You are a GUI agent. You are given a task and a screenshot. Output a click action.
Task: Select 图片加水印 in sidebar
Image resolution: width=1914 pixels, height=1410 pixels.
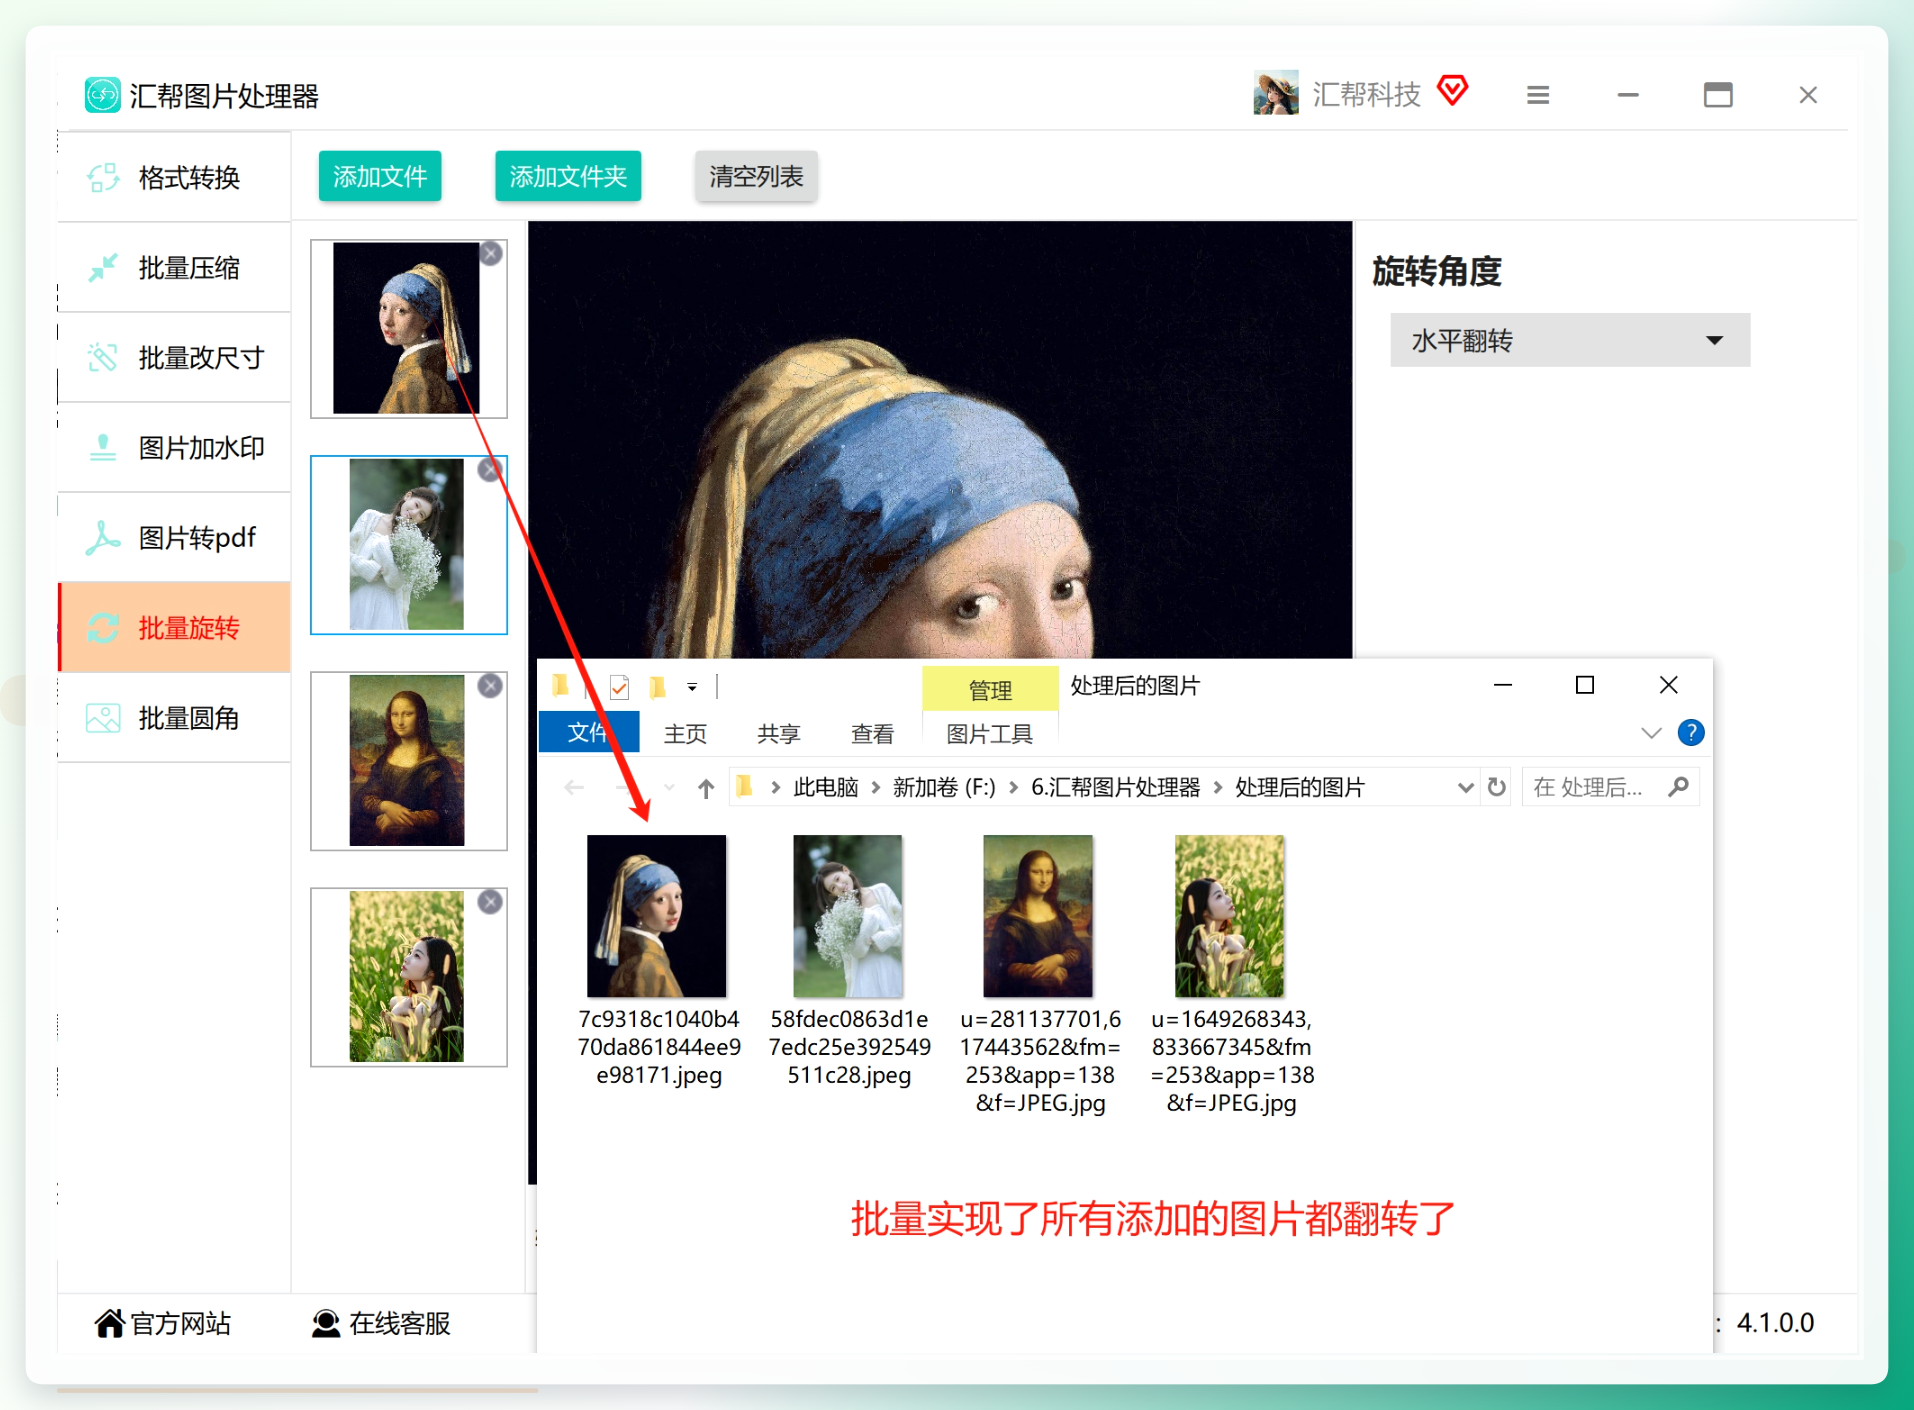[174, 448]
